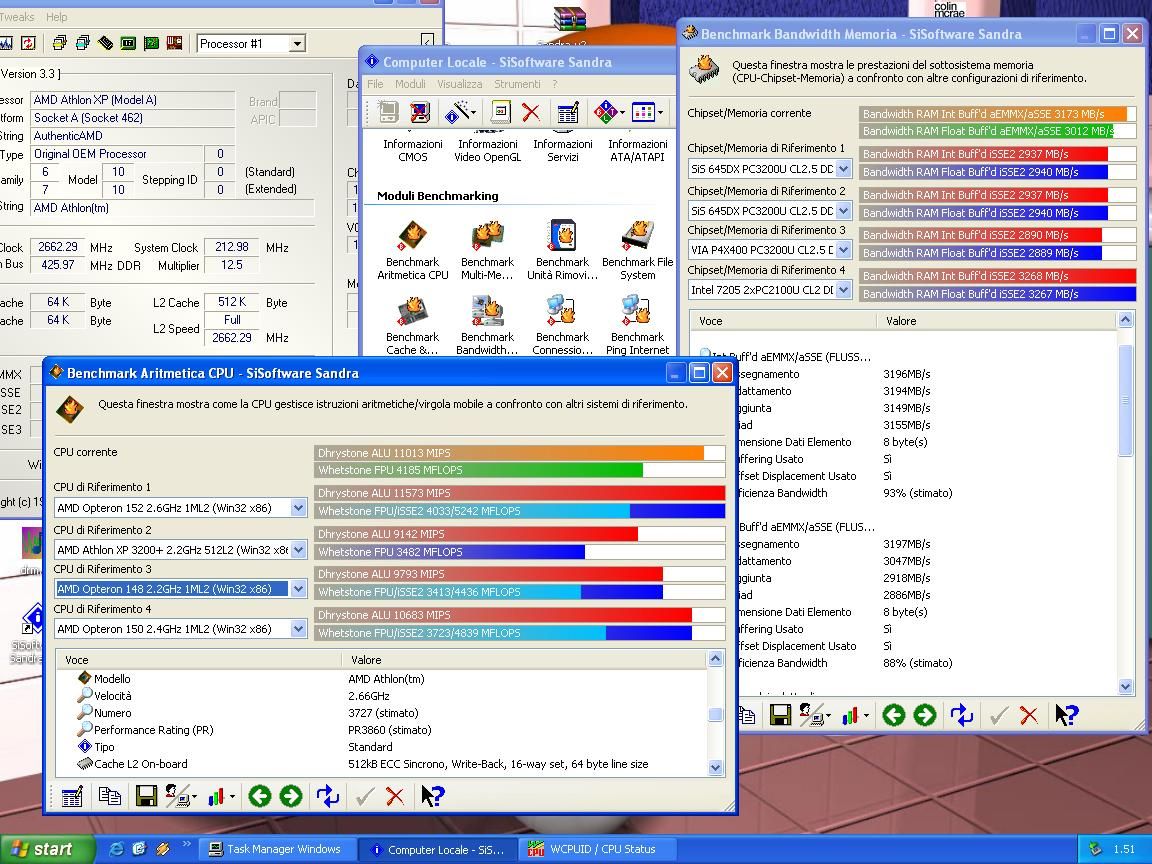The height and width of the screenshot is (864, 1152).
Task: Open Benchmark Ping Internet module icon
Action: (x=636, y=312)
